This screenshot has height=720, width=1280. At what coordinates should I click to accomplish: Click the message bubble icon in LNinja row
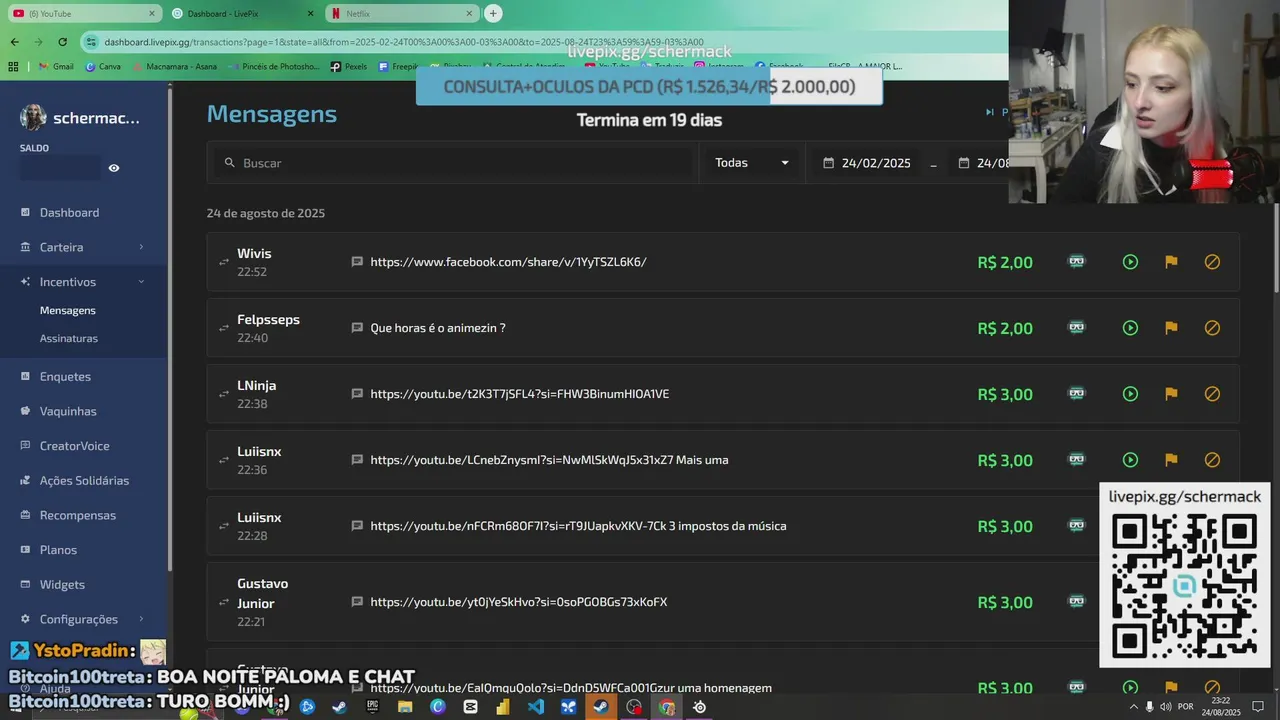357,394
